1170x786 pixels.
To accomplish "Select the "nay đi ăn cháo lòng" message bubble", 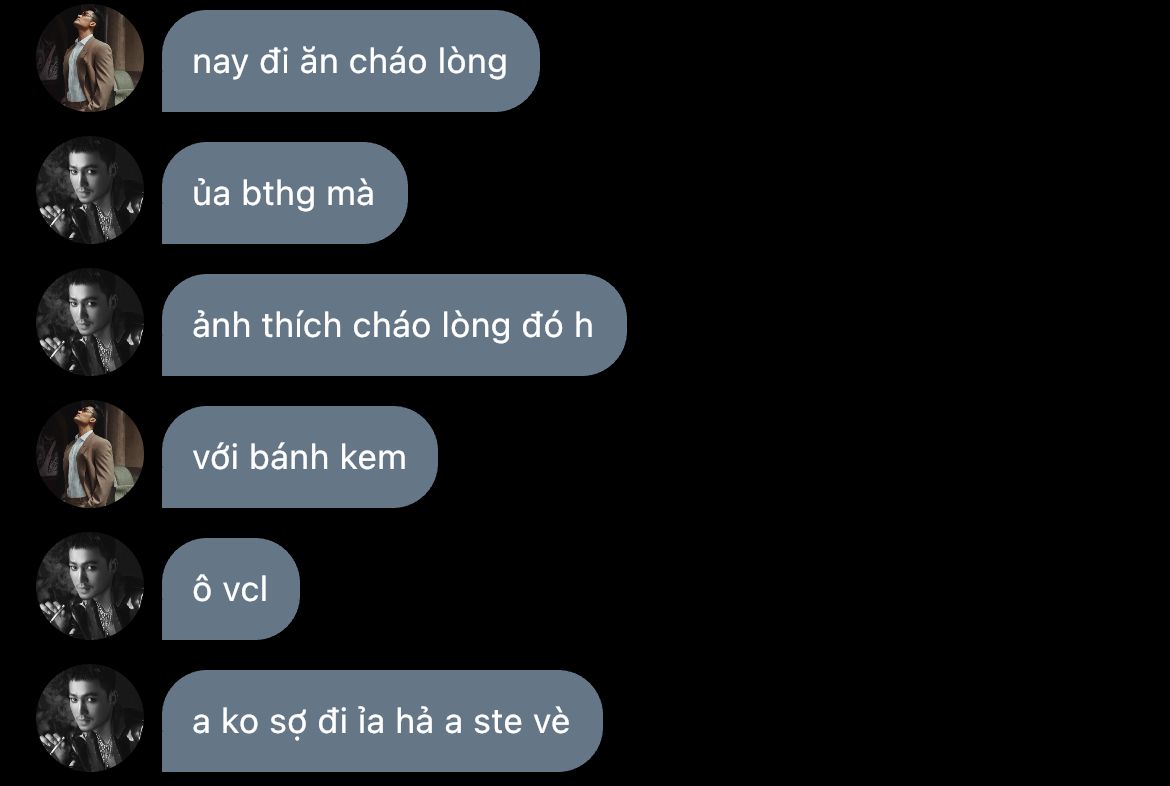I will point(351,61).
